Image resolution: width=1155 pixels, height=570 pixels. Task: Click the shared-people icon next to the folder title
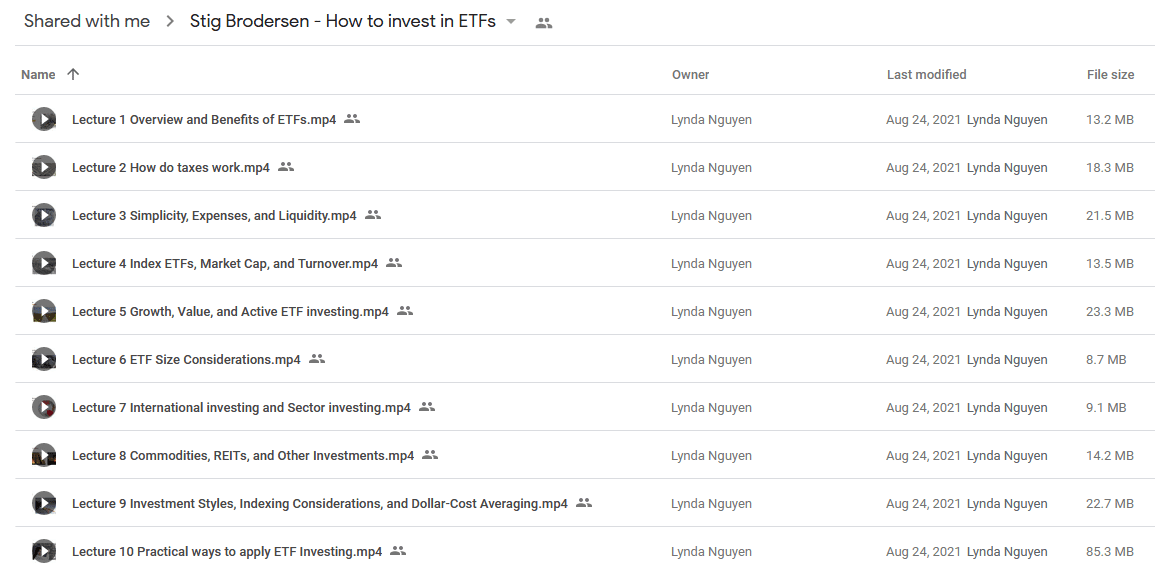544,23
